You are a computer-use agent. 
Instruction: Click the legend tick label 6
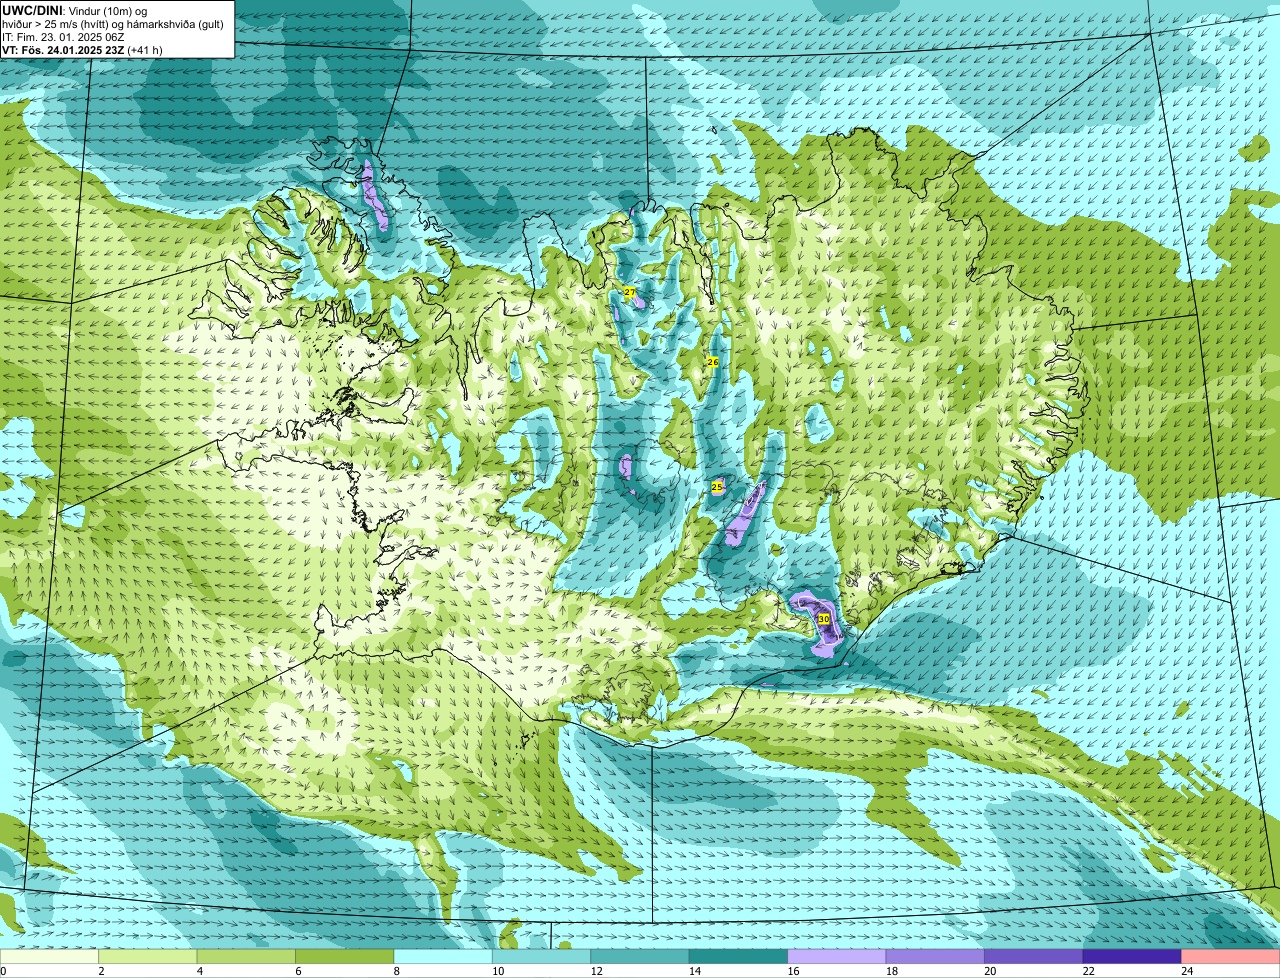298,970
